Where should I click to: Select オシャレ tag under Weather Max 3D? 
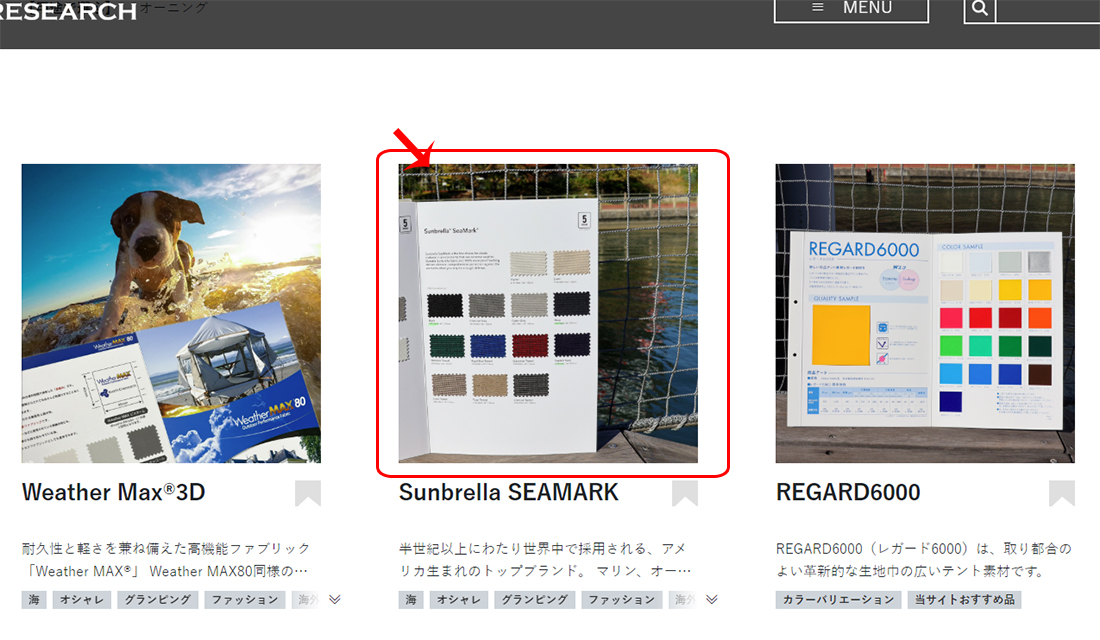pos(81,599)
